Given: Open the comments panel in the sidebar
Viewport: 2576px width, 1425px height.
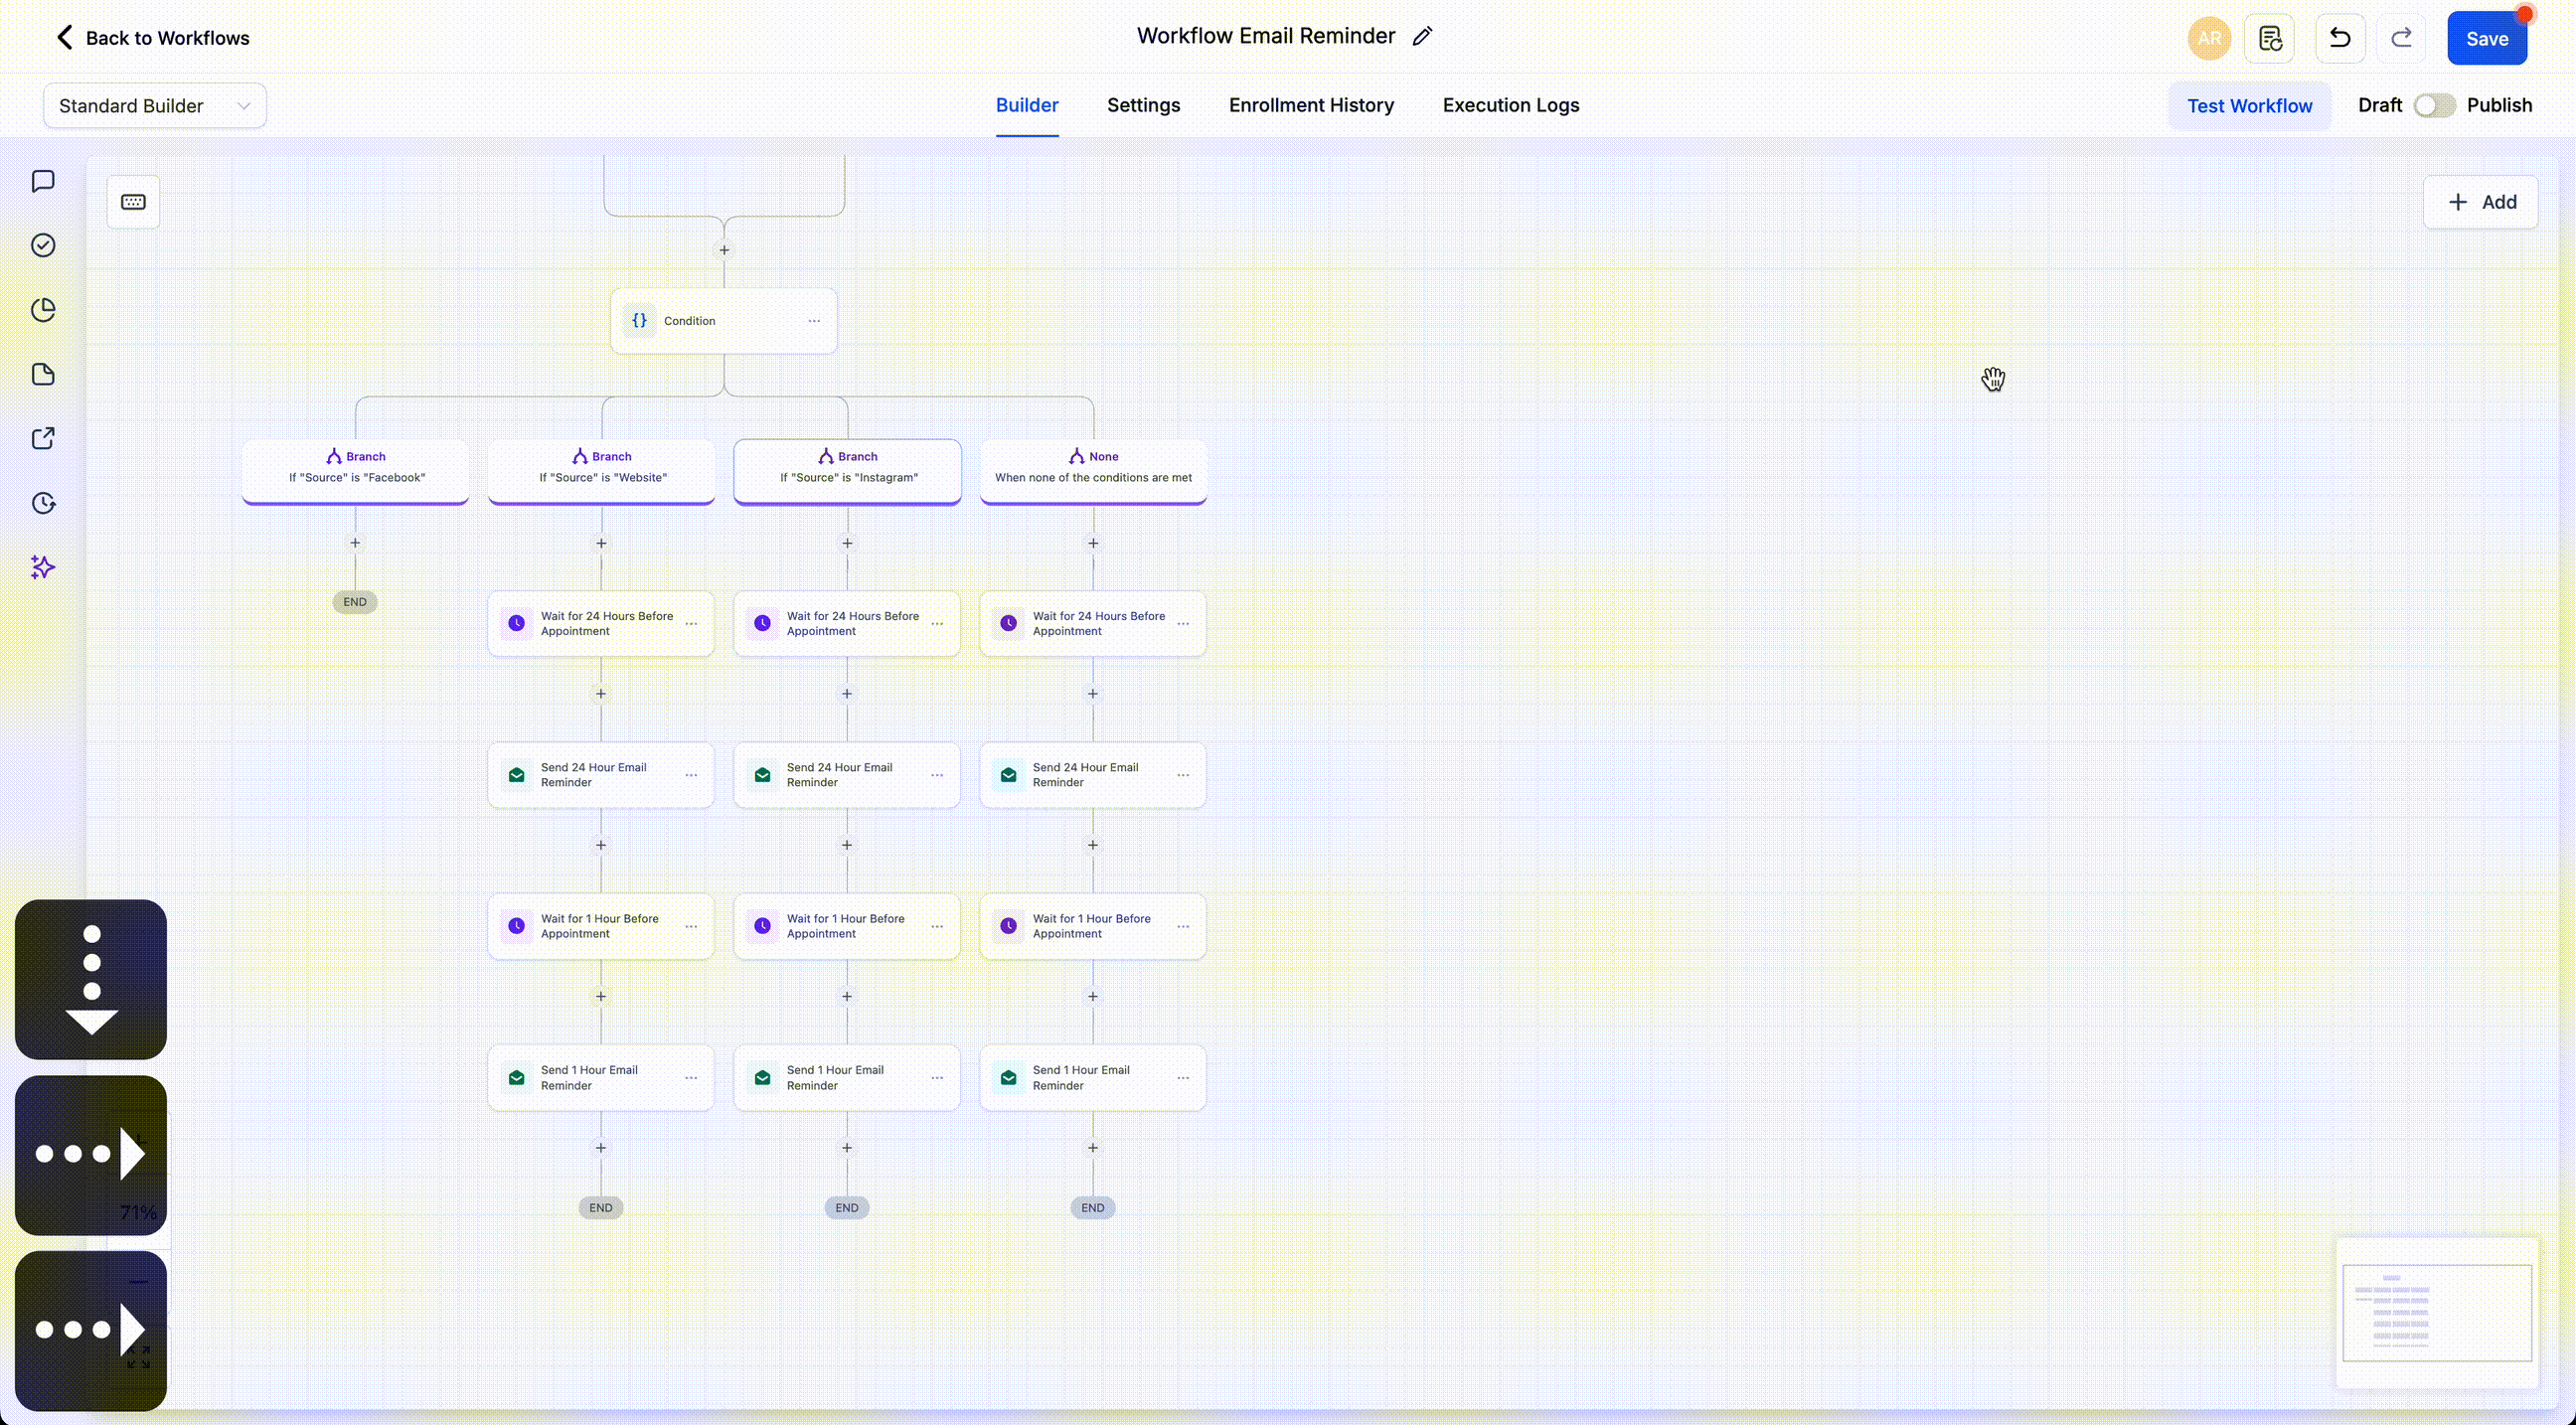Looking at the screenshot, I should pyautogui.click(x=43, y=181).
